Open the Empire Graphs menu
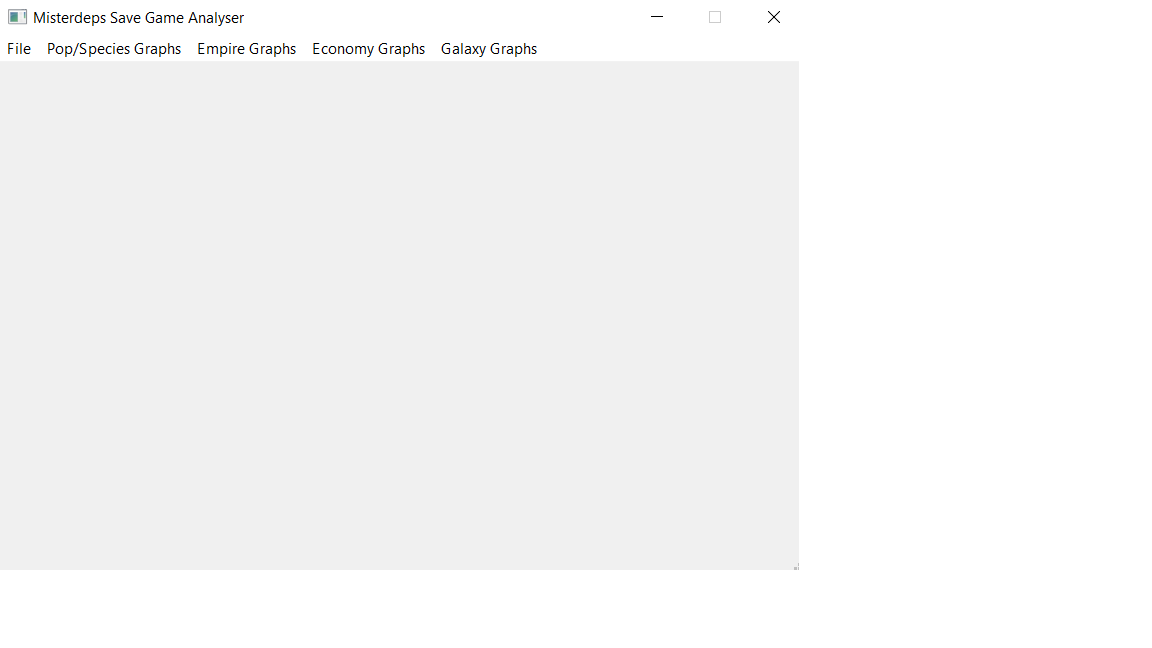Screen dimensions: 1152x648 246,48
